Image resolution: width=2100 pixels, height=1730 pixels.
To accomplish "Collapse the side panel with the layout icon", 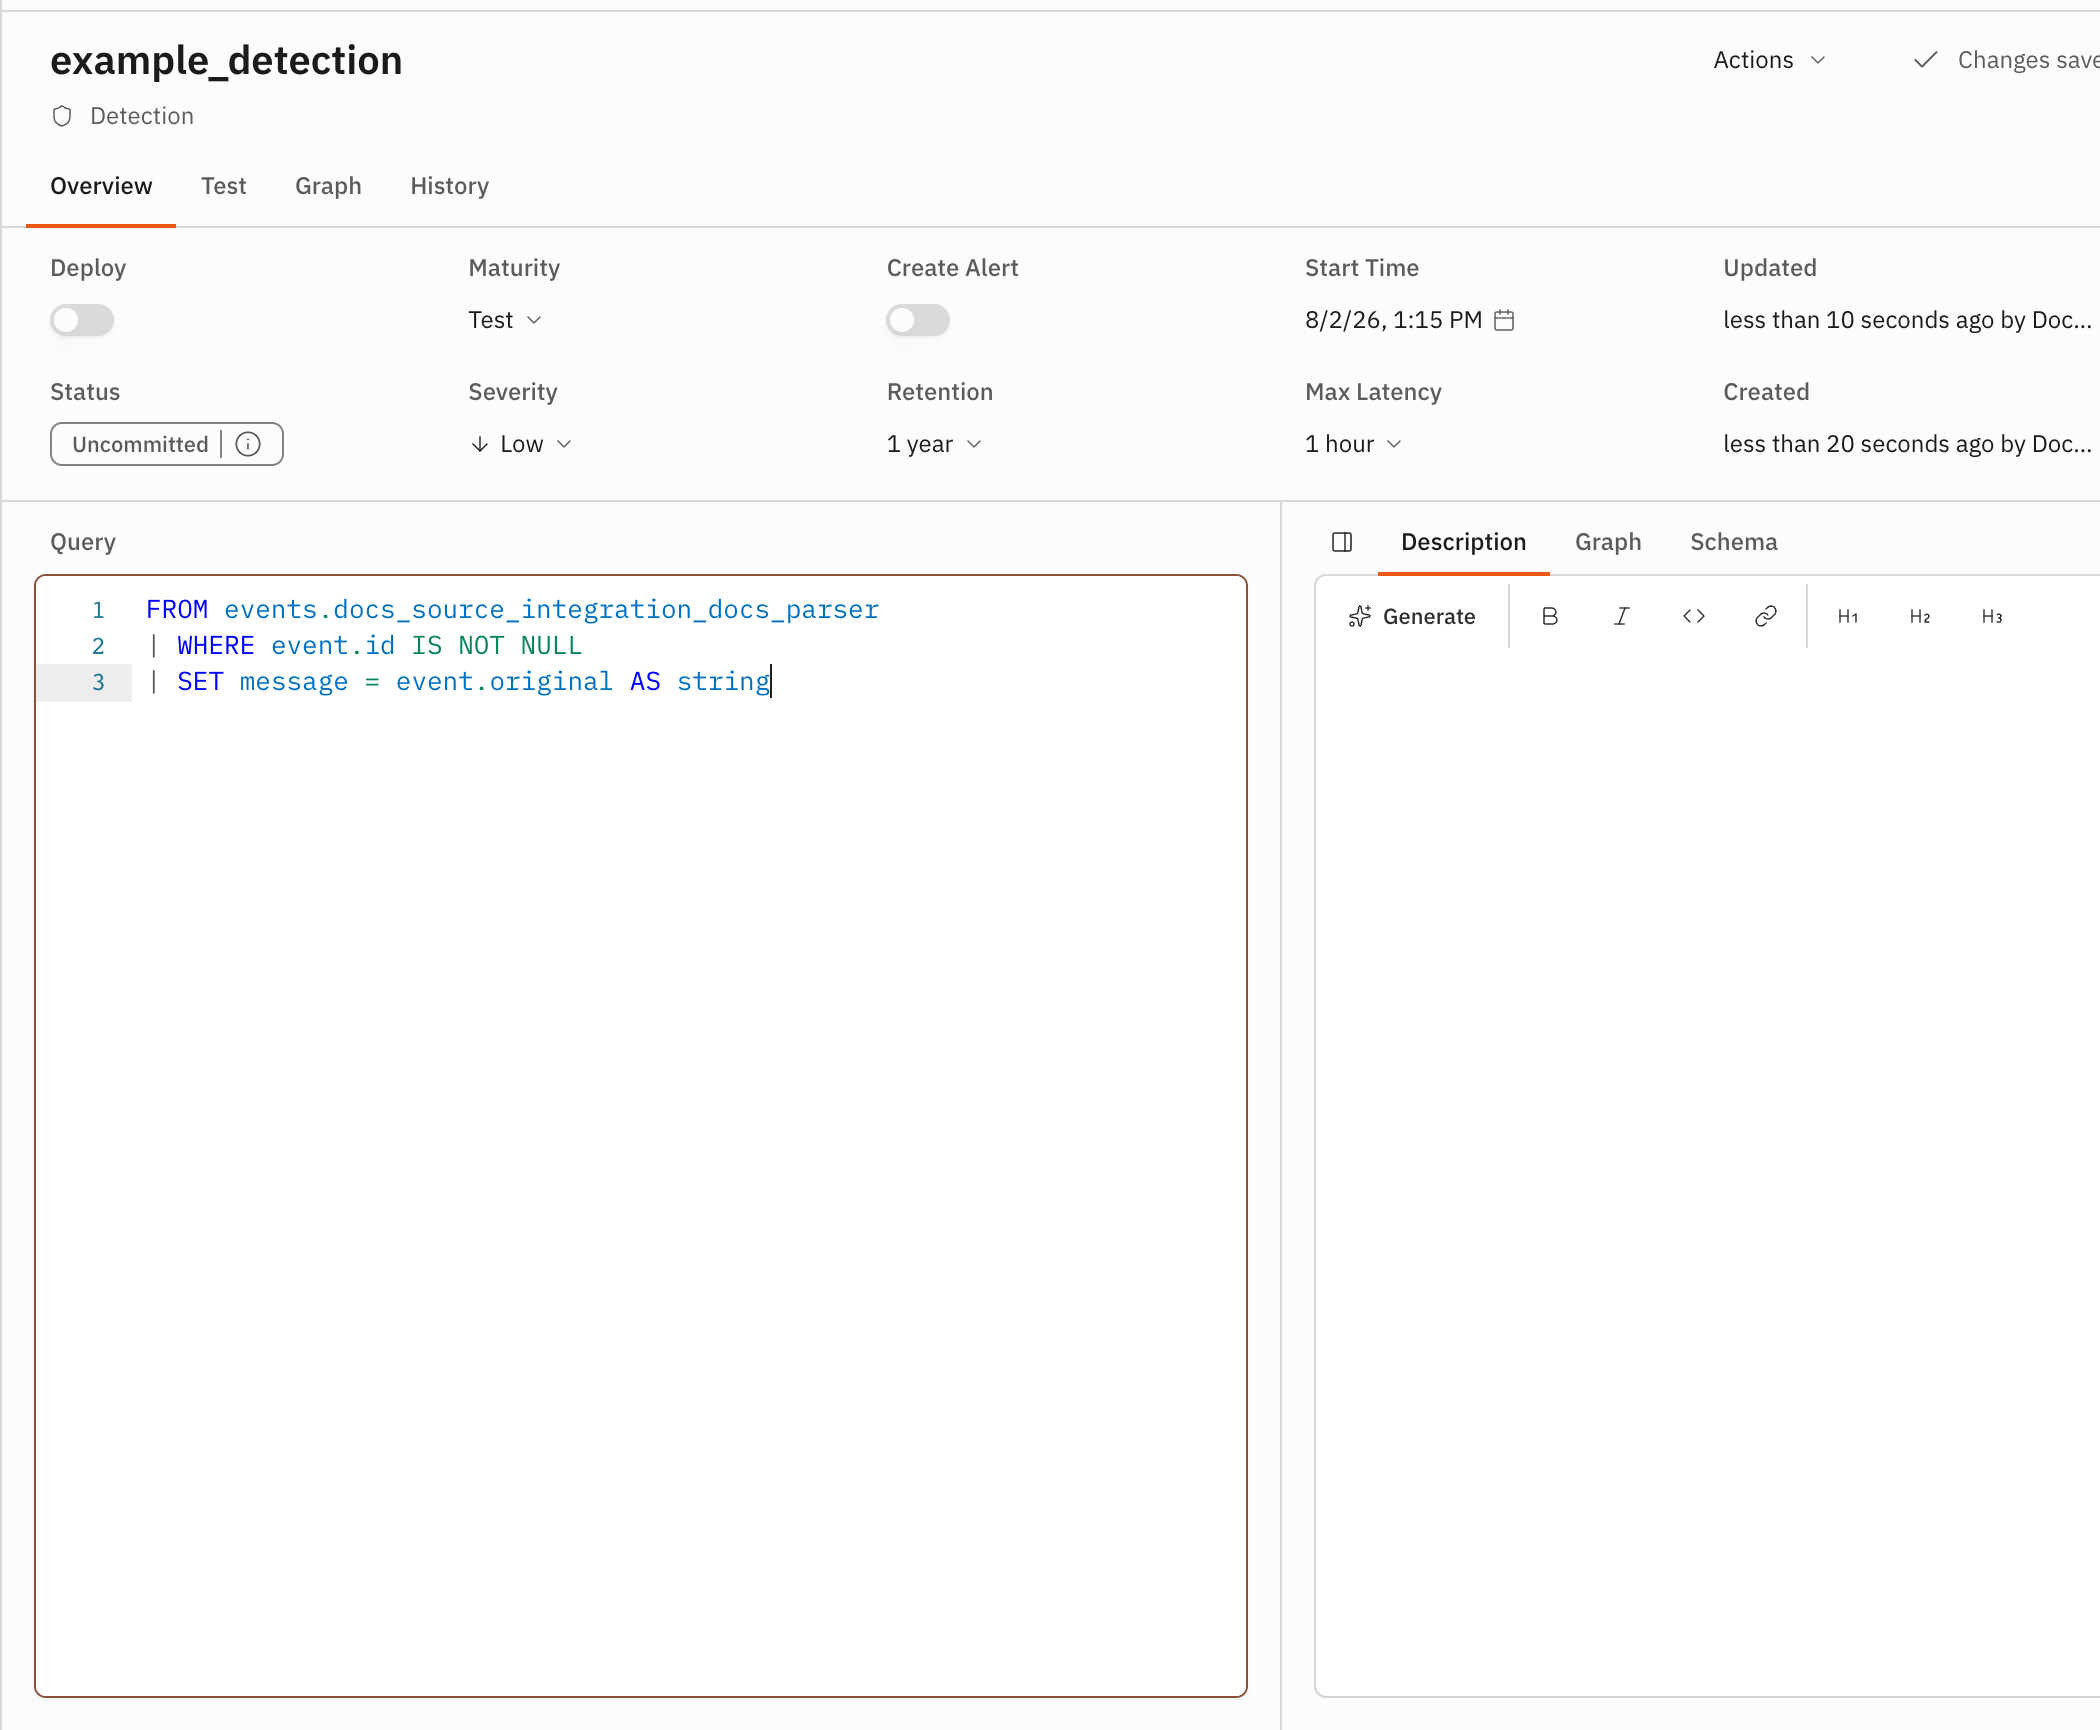I will pos(1342,542).
